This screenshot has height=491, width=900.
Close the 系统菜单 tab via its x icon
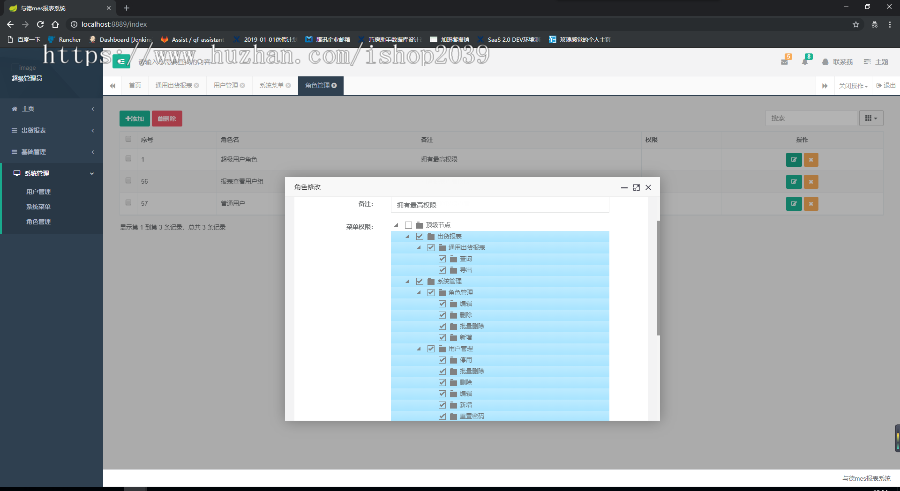[288, 86]
